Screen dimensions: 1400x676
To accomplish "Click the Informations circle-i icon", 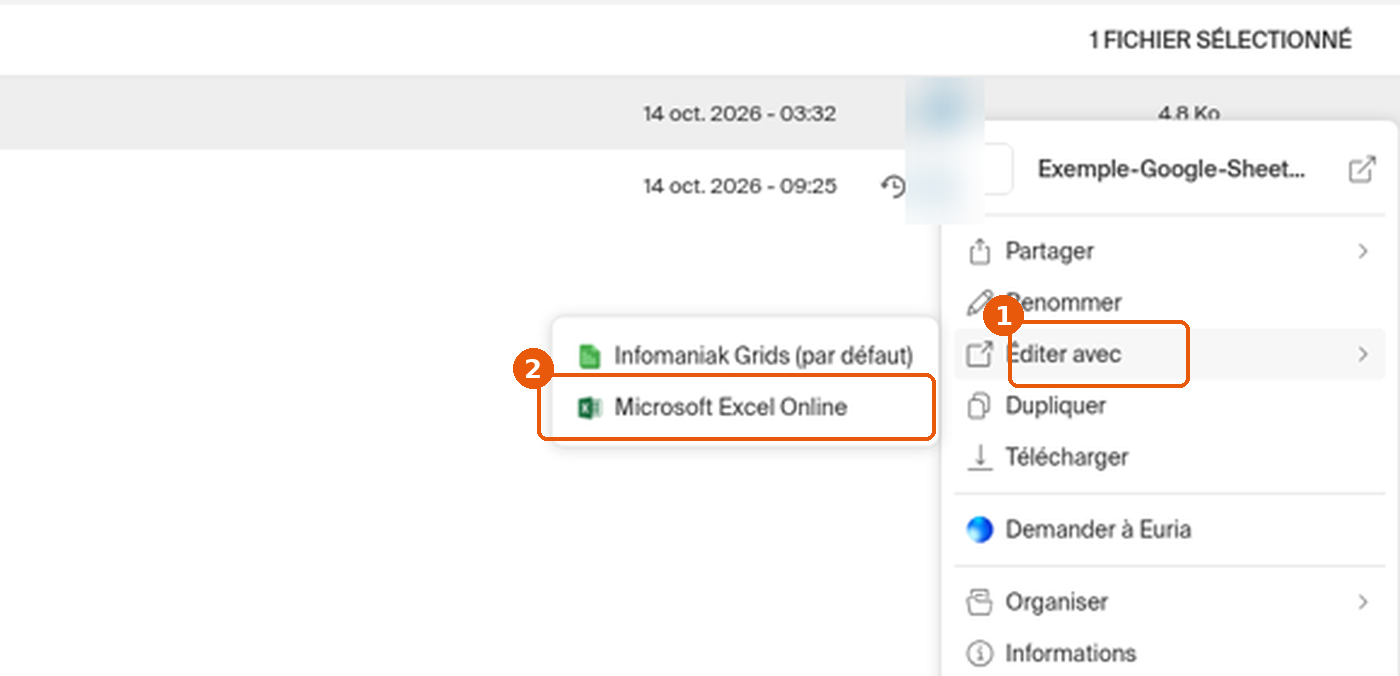I will point(980,654).
